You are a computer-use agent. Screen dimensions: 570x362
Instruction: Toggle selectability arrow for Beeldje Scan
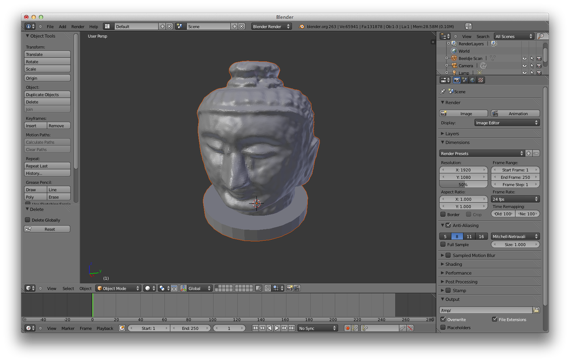pos(532,59)
